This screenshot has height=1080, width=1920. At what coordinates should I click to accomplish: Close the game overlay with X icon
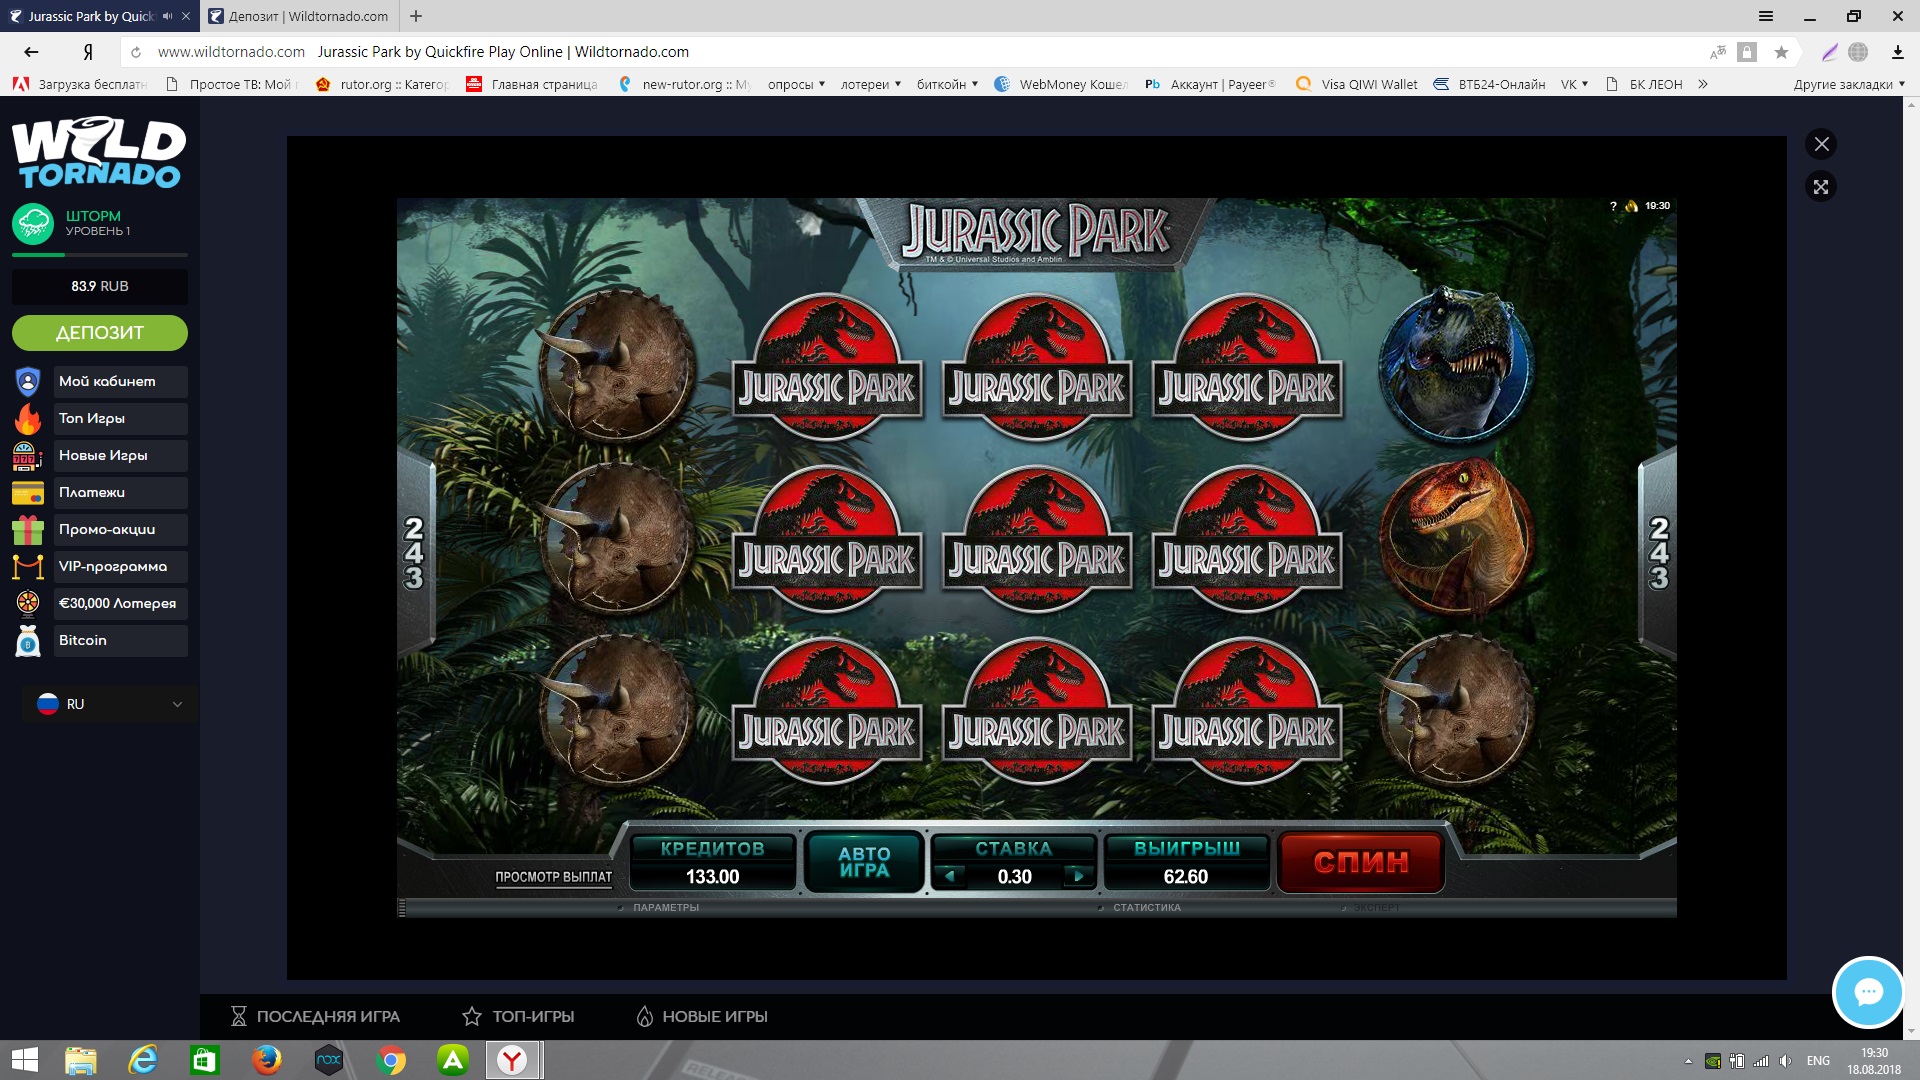[1821, 144]
